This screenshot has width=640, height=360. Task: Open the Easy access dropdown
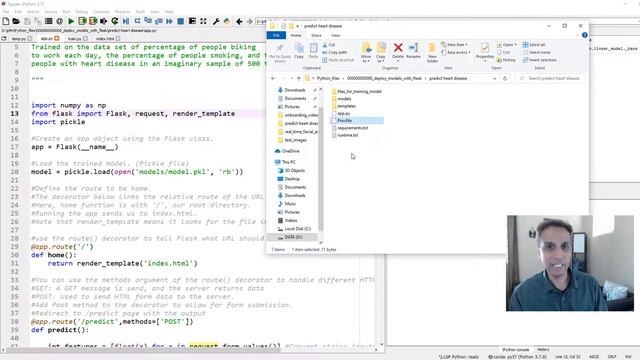tap(456, 52)
